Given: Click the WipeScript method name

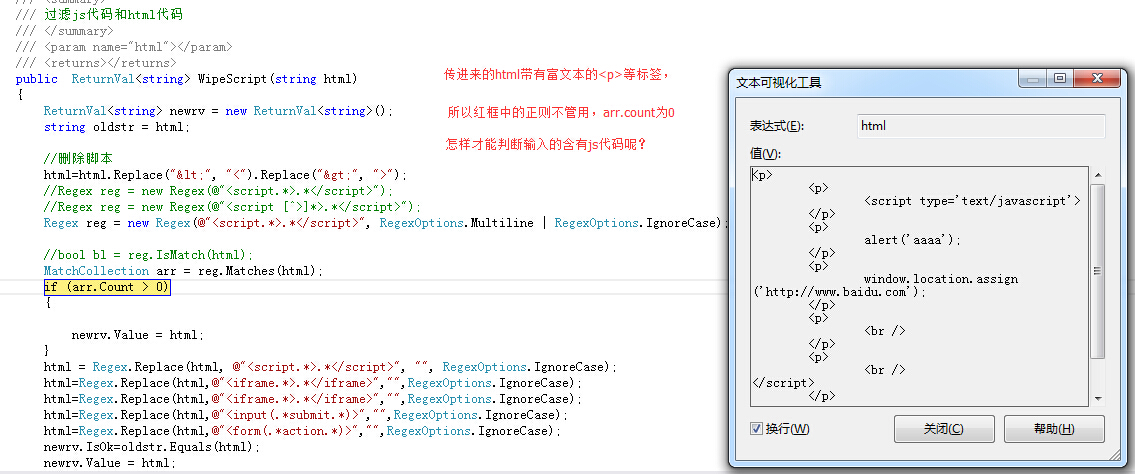Looking at the screenshot, I should coord(232,79).
